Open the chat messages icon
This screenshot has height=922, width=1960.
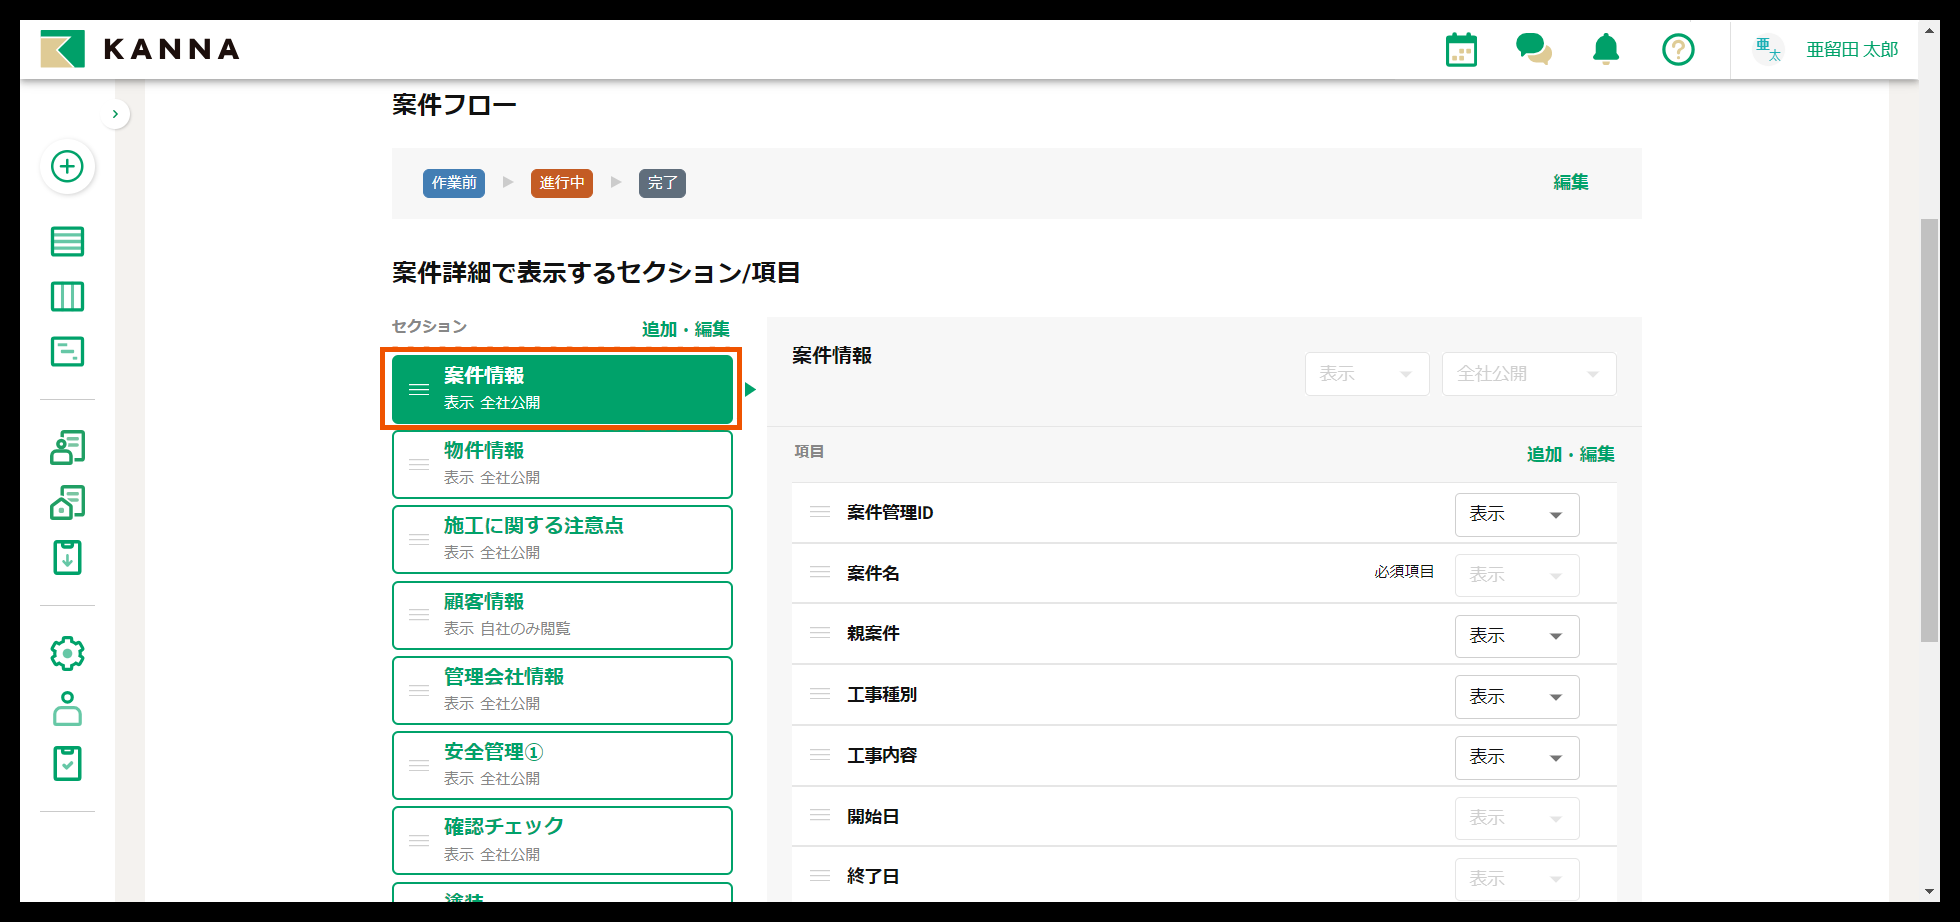tap(1533, 48)
